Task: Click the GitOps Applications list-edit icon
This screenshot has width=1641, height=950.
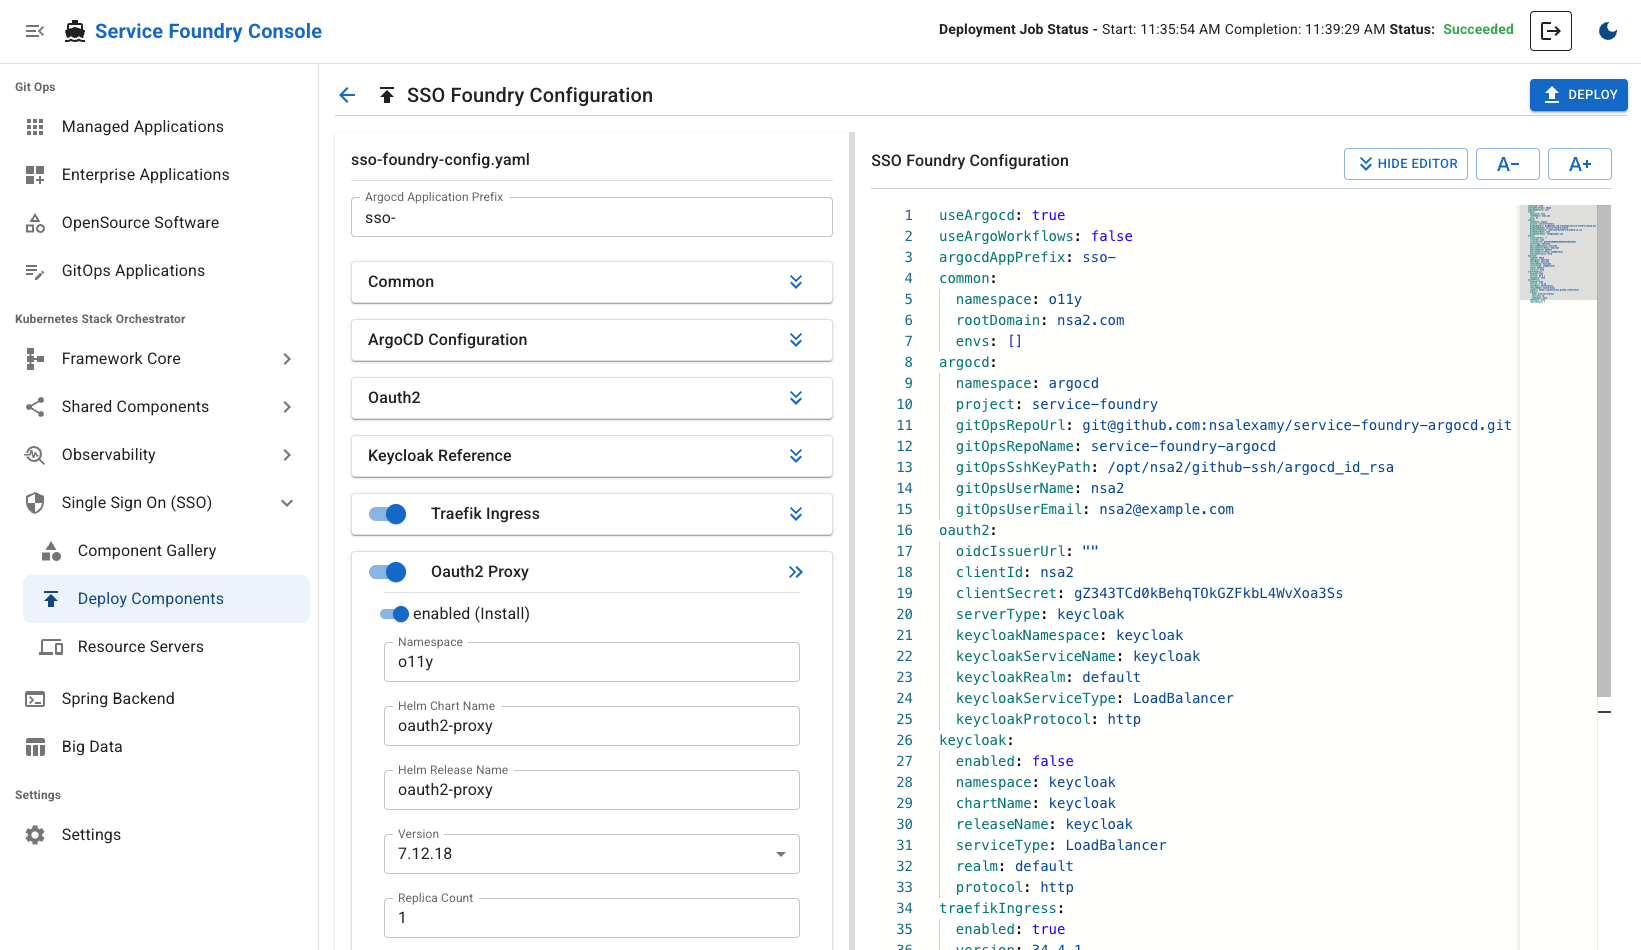Action: (35, 271)
